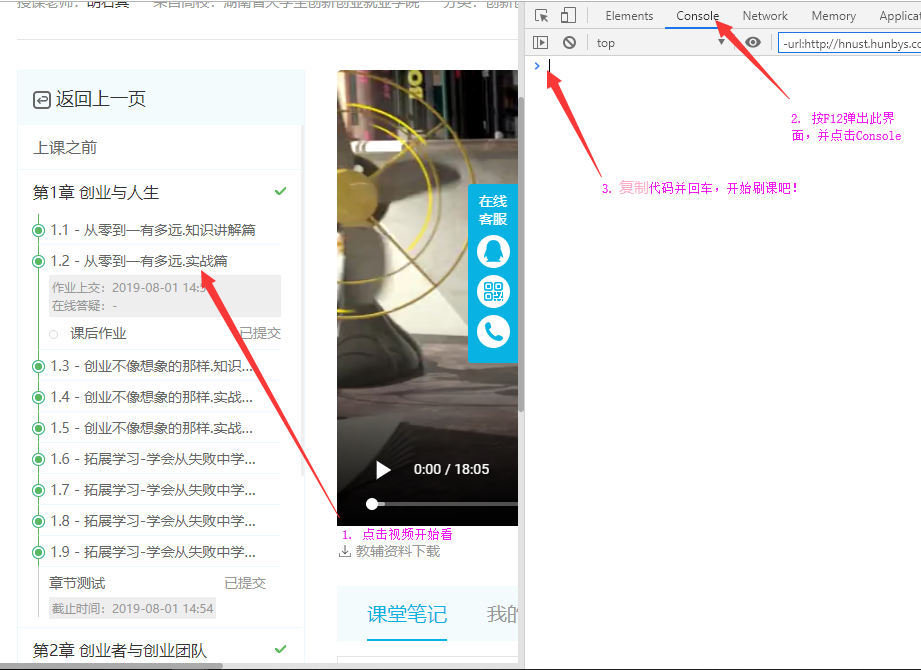
Task: Click the 第2章 completed checkmark
Action: [x=281, y=649]
